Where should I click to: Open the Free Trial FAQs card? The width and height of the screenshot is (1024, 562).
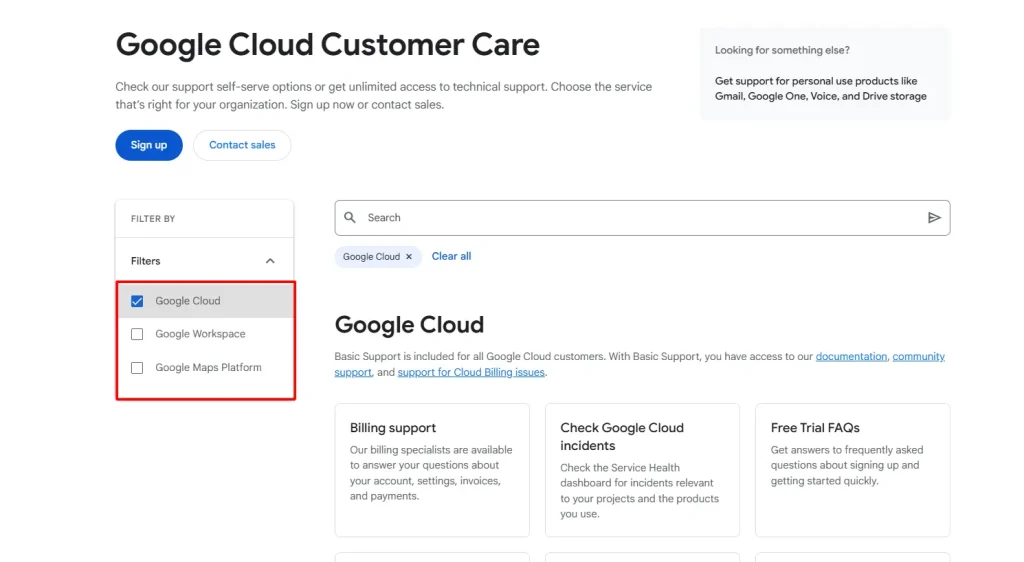coord(853,470)
